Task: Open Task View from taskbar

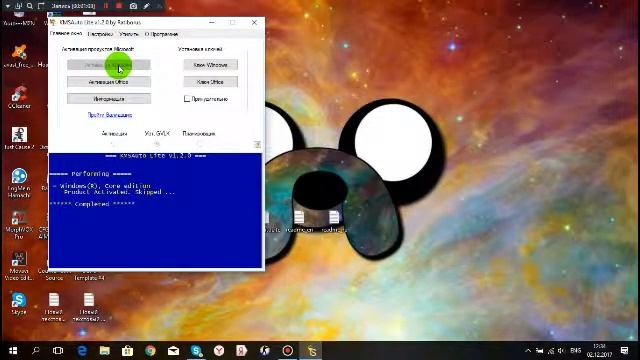Action: point(58,351)
